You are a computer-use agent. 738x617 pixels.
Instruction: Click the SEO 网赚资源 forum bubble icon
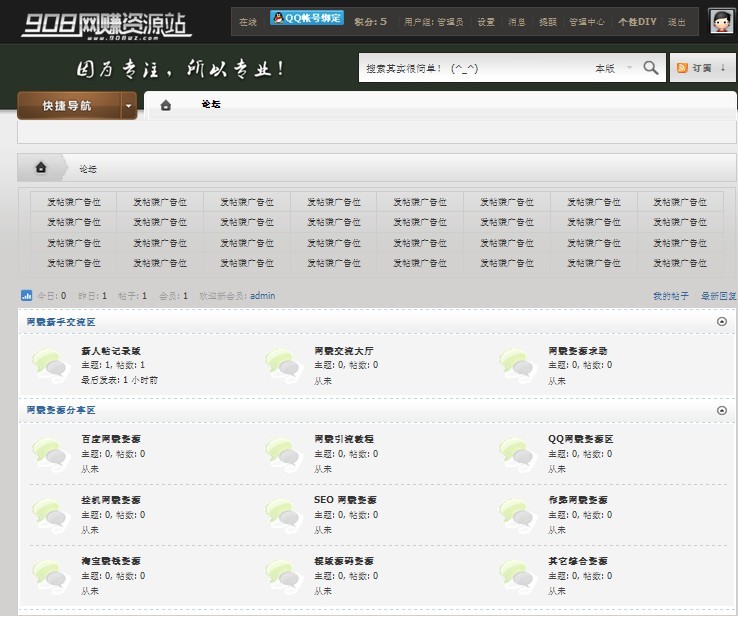pos(284,515)
